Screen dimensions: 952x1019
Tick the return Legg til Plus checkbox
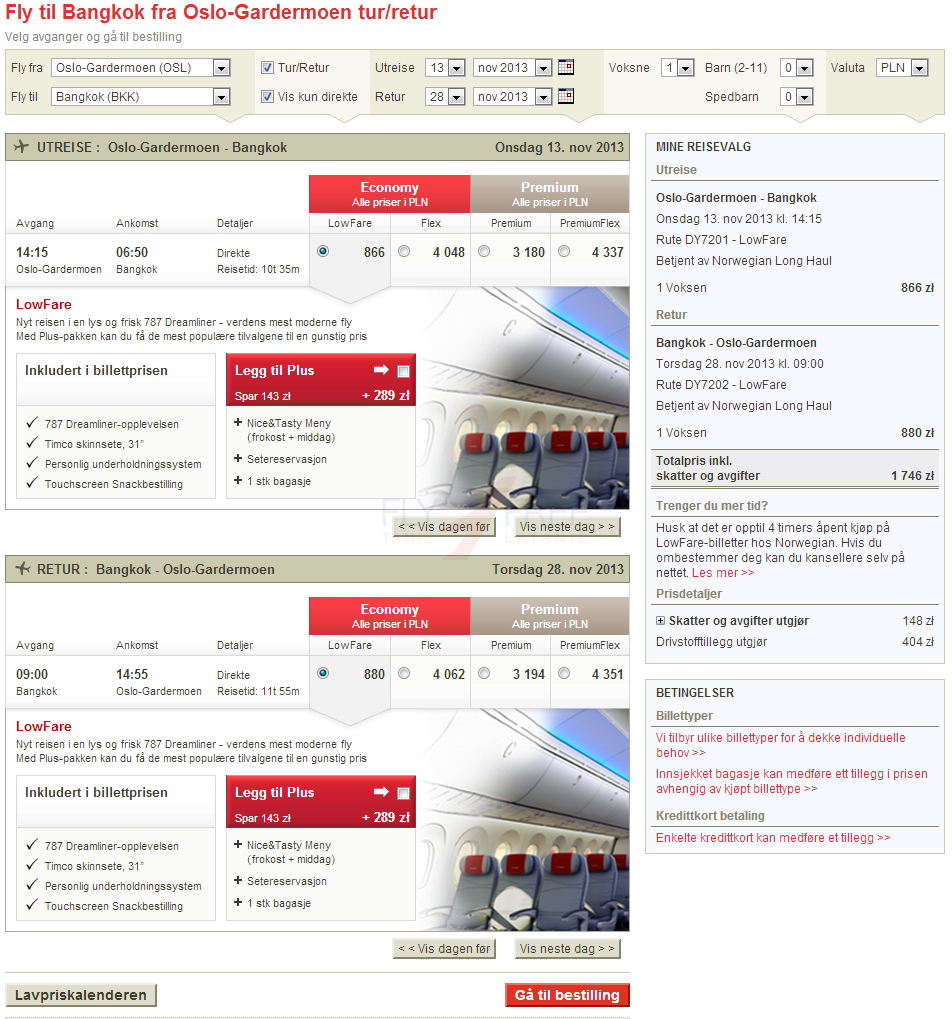coord(404,793)
